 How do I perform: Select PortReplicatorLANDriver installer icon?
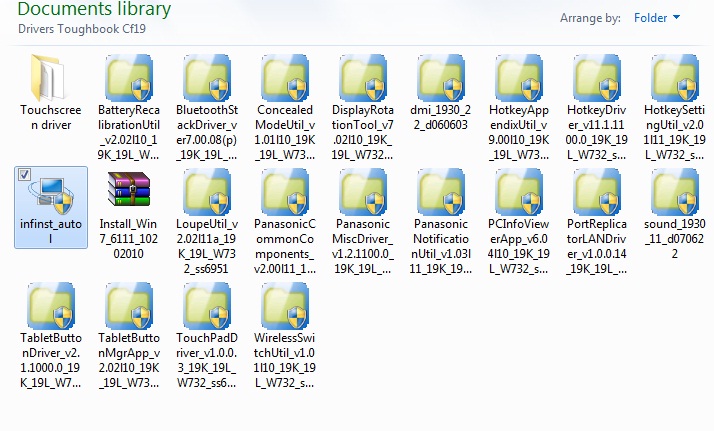tap(597, 192)
